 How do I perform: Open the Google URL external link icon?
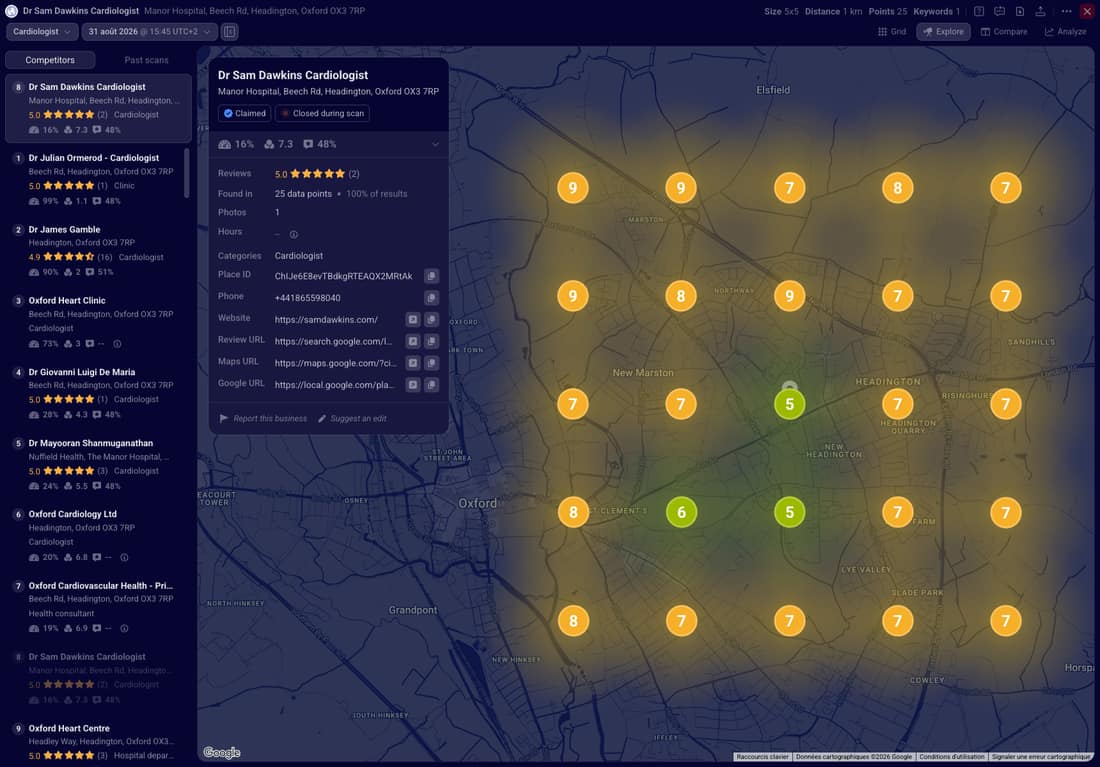[413, 385]
